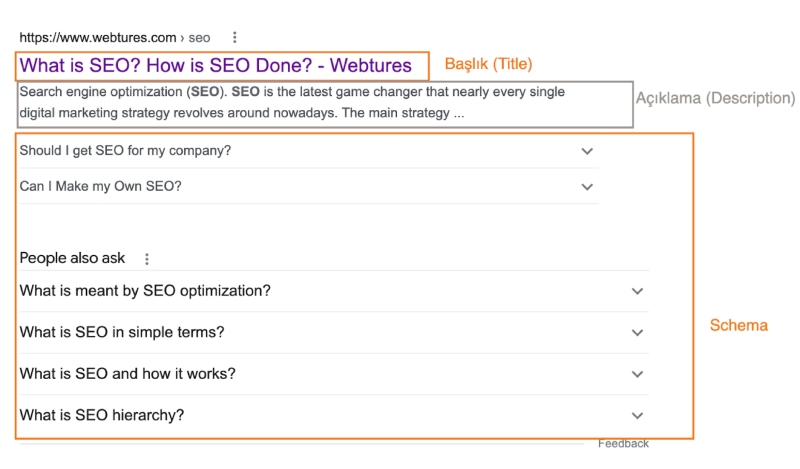The image size is (800, 469).
Task: Click the "seo" breadcrumb after the URL
Action: tap(199, 38)
